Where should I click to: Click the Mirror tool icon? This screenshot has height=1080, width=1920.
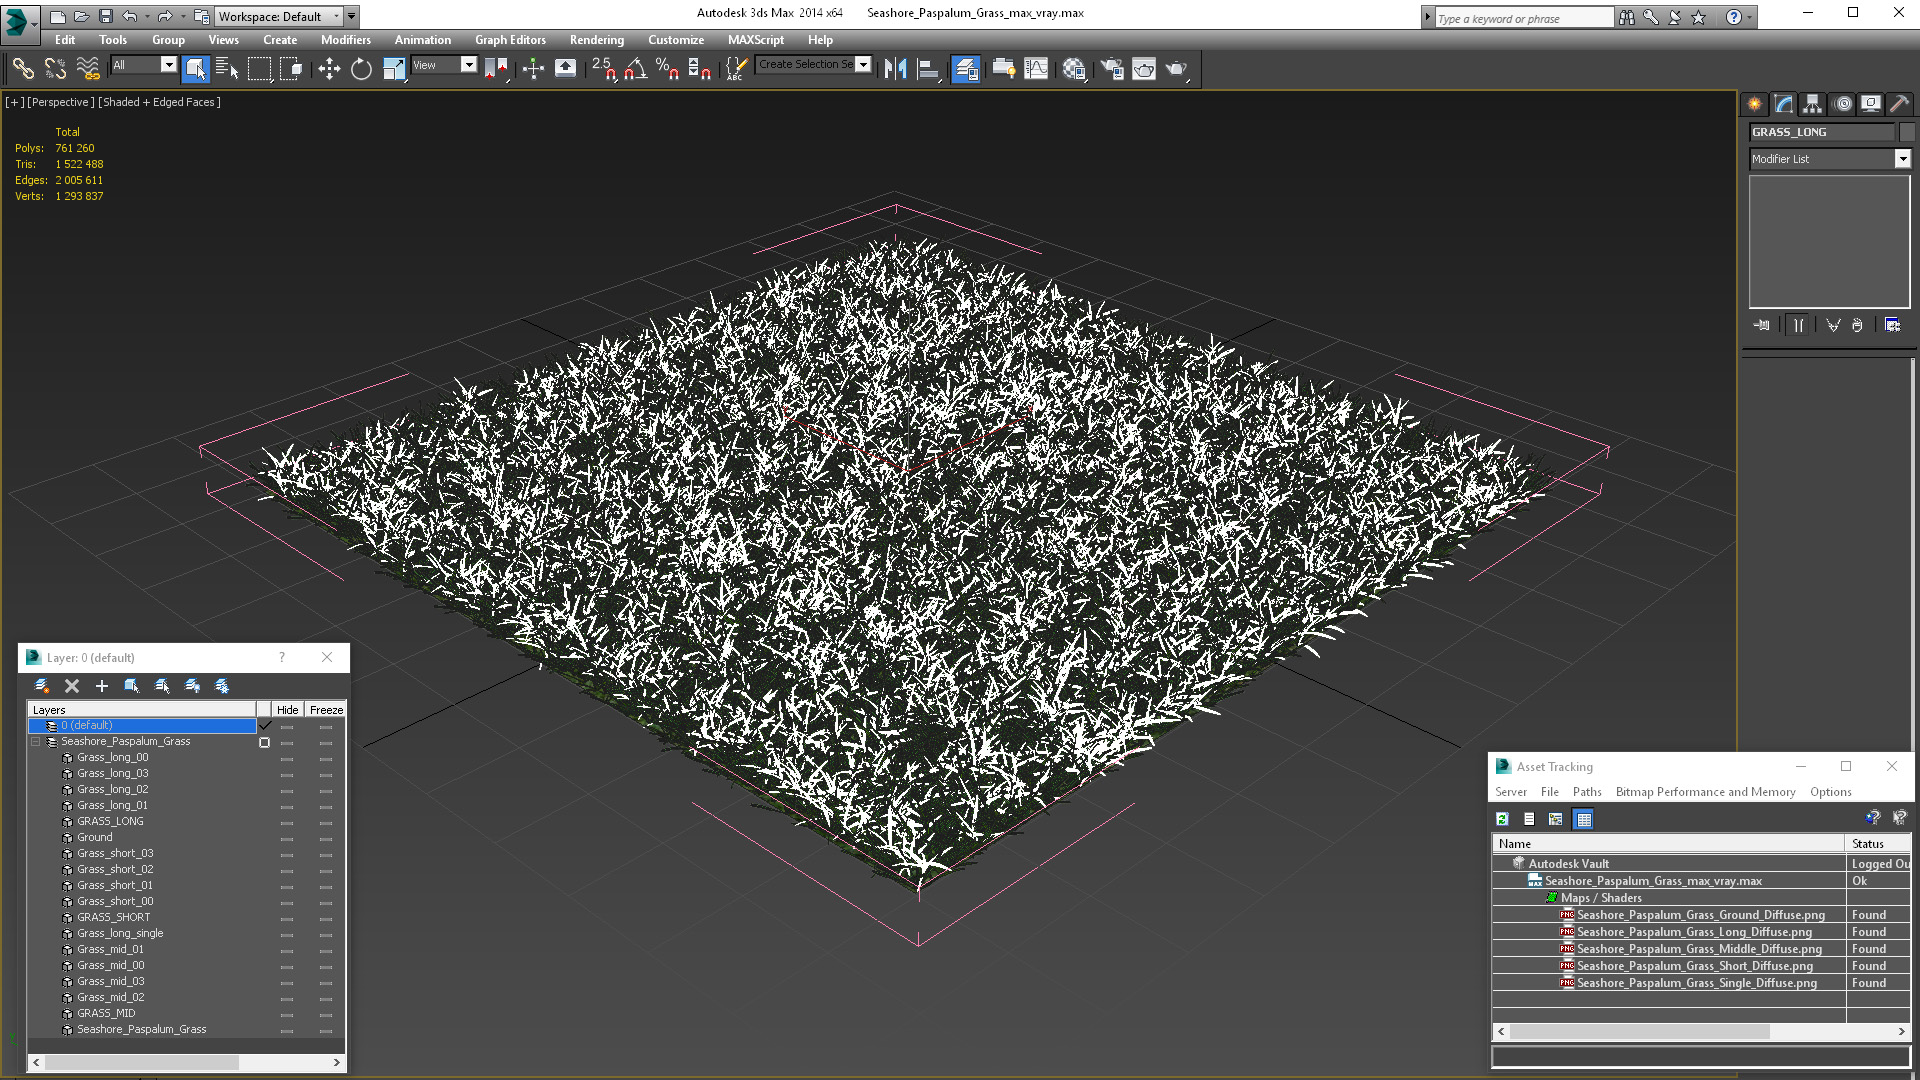point(895,68)
